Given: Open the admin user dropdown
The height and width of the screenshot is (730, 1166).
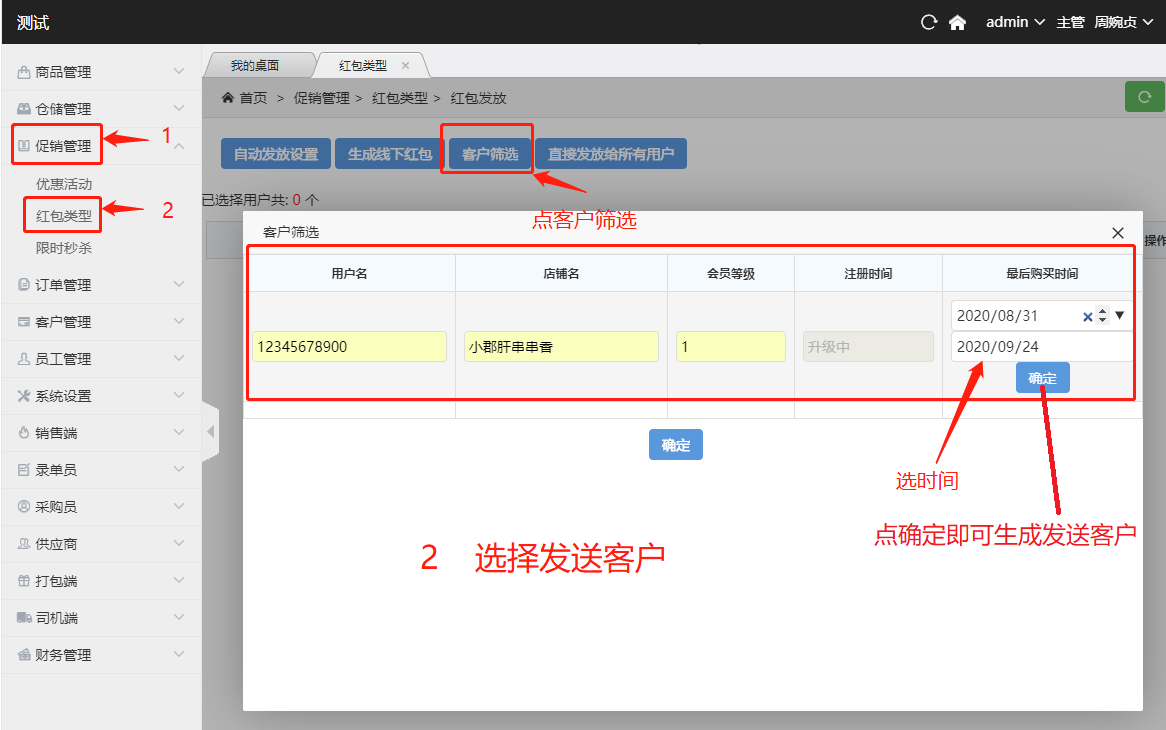Looking at the screenshot, I should 1015,22.
